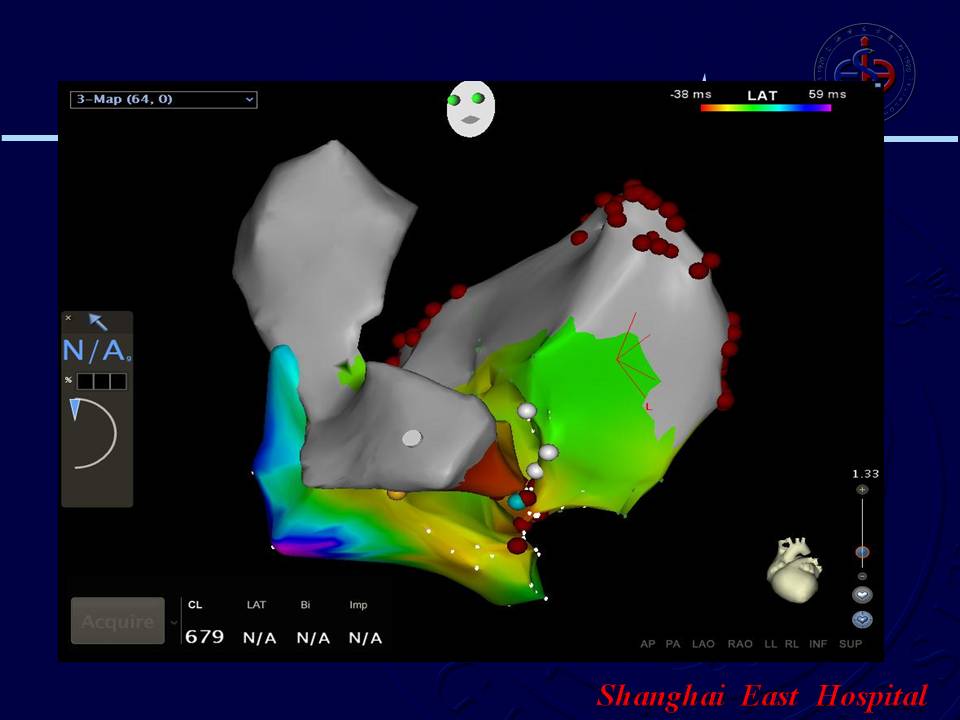Click the CL value 679

[x=204, y=637]
